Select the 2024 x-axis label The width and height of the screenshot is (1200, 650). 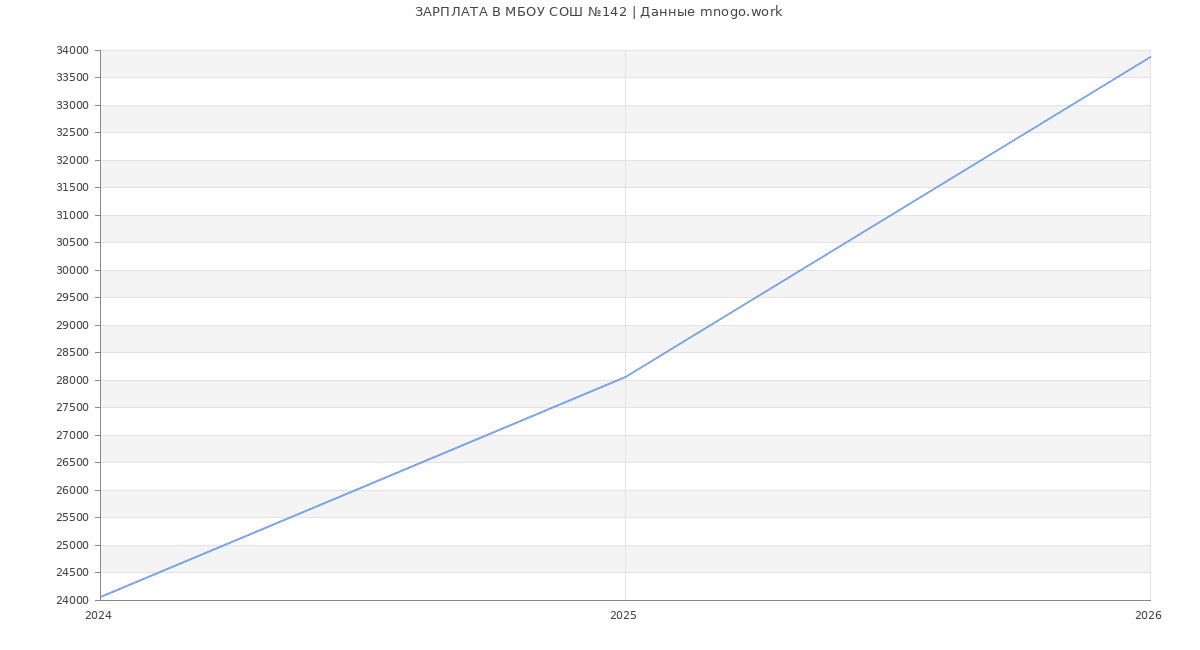98,616
